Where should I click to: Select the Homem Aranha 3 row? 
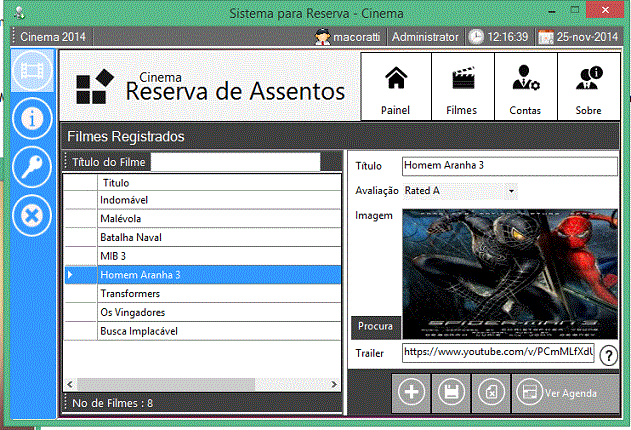tap(202, 275)
